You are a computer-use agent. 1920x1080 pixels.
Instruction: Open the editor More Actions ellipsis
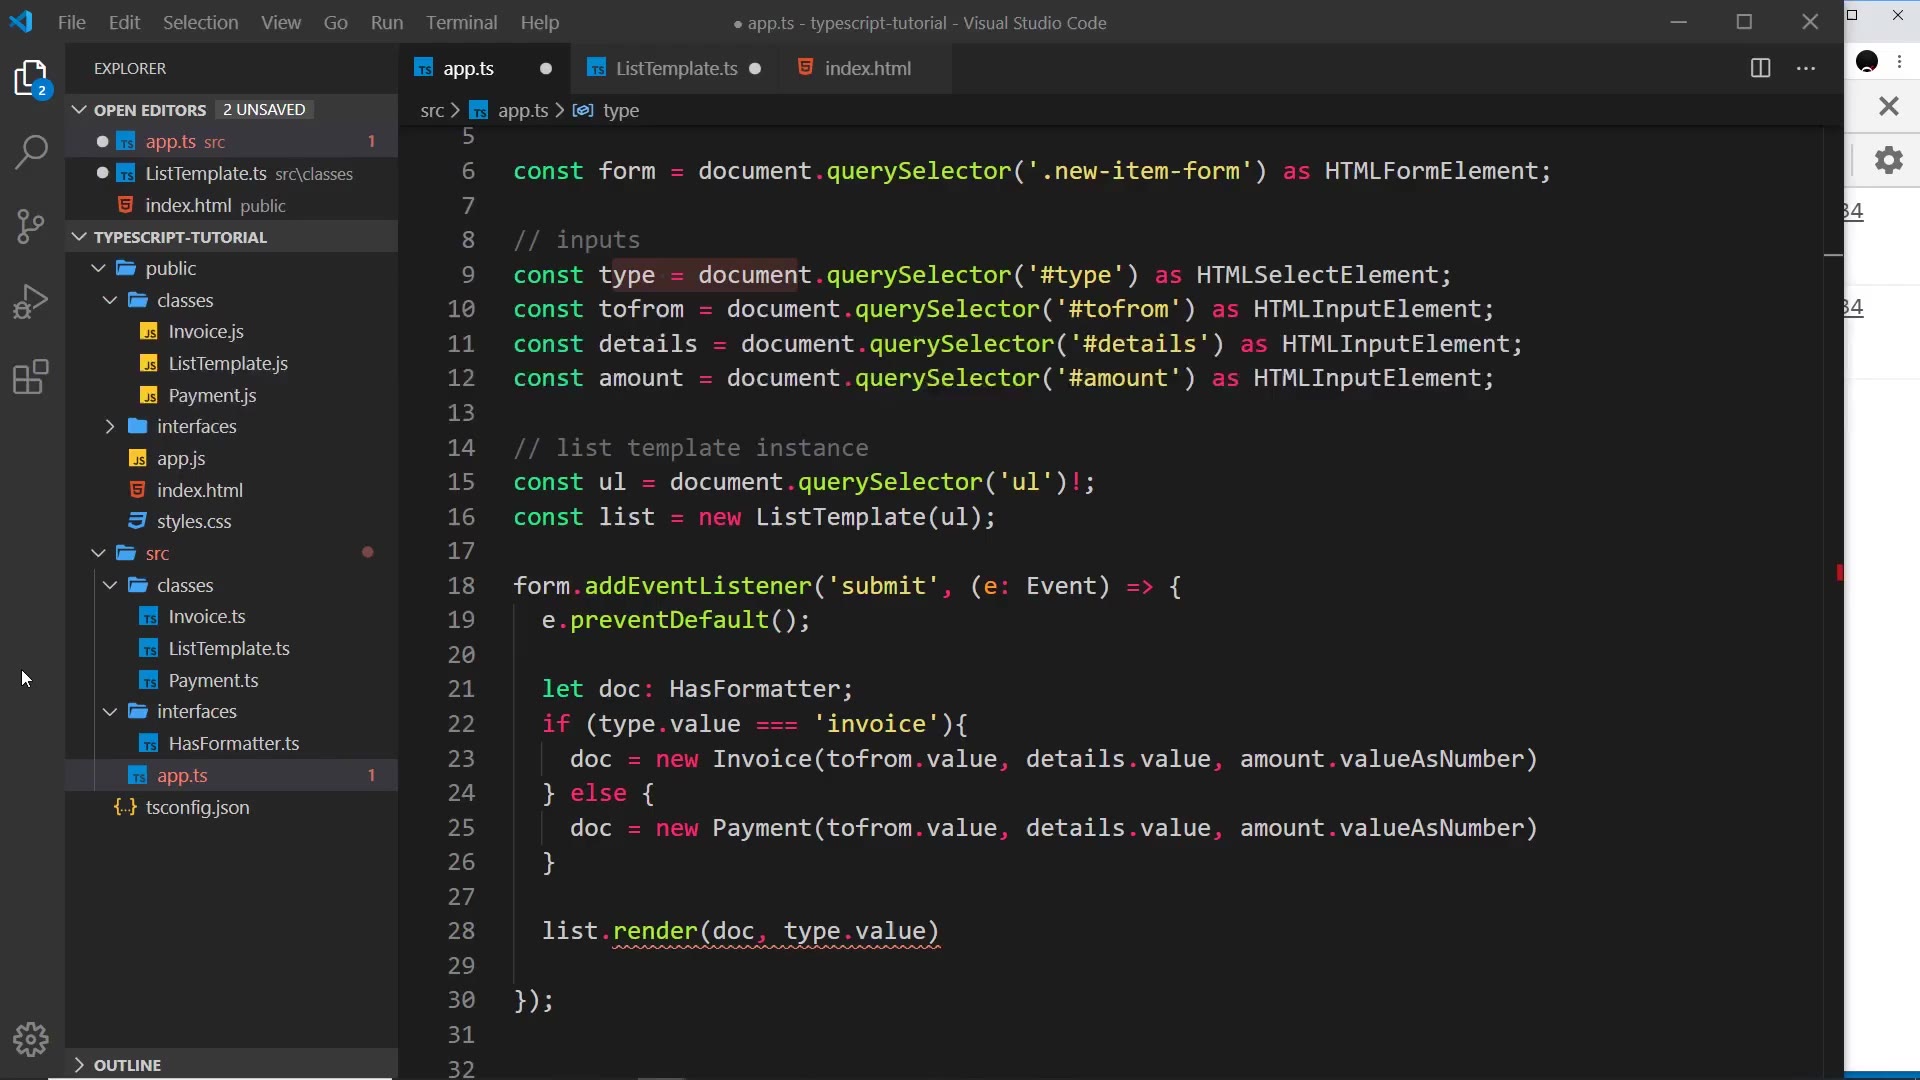[x=1806, y=68]
